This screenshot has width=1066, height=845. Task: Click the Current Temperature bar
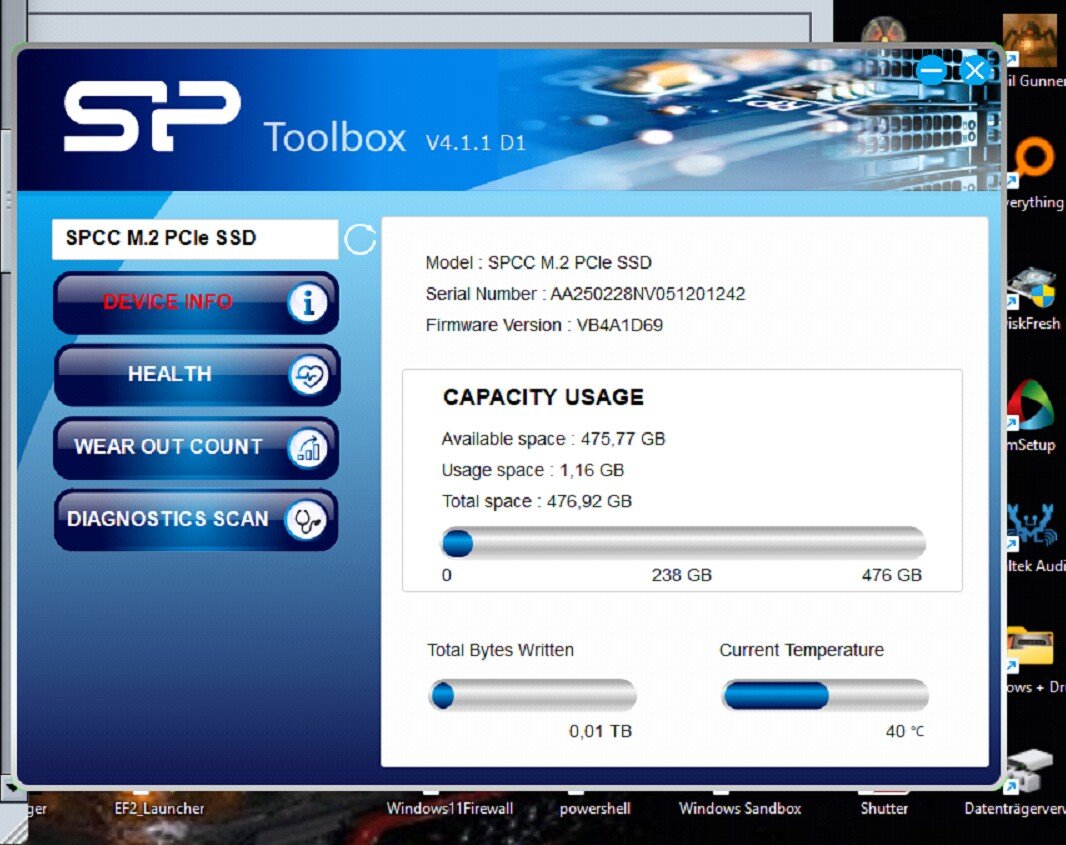(x=824, y=695)
